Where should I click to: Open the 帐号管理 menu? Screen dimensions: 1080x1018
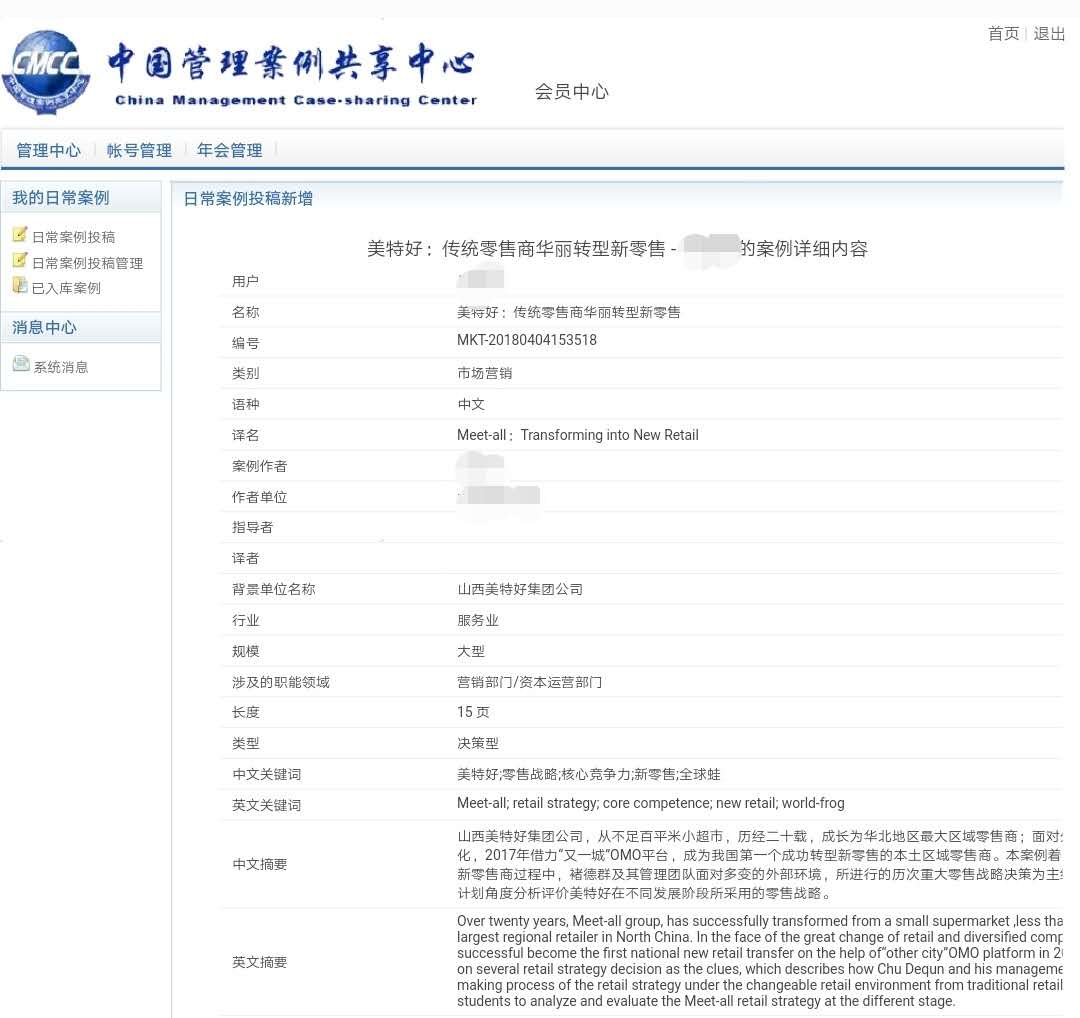tap(139, 150)
